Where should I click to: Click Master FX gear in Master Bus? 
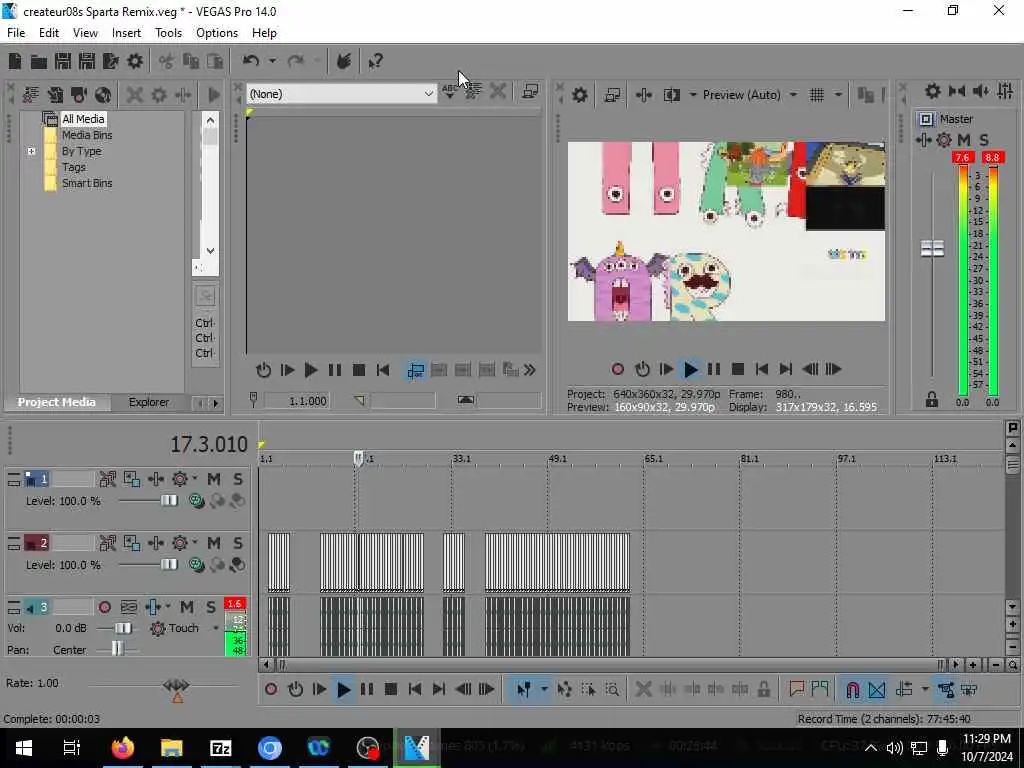[944, 140]
